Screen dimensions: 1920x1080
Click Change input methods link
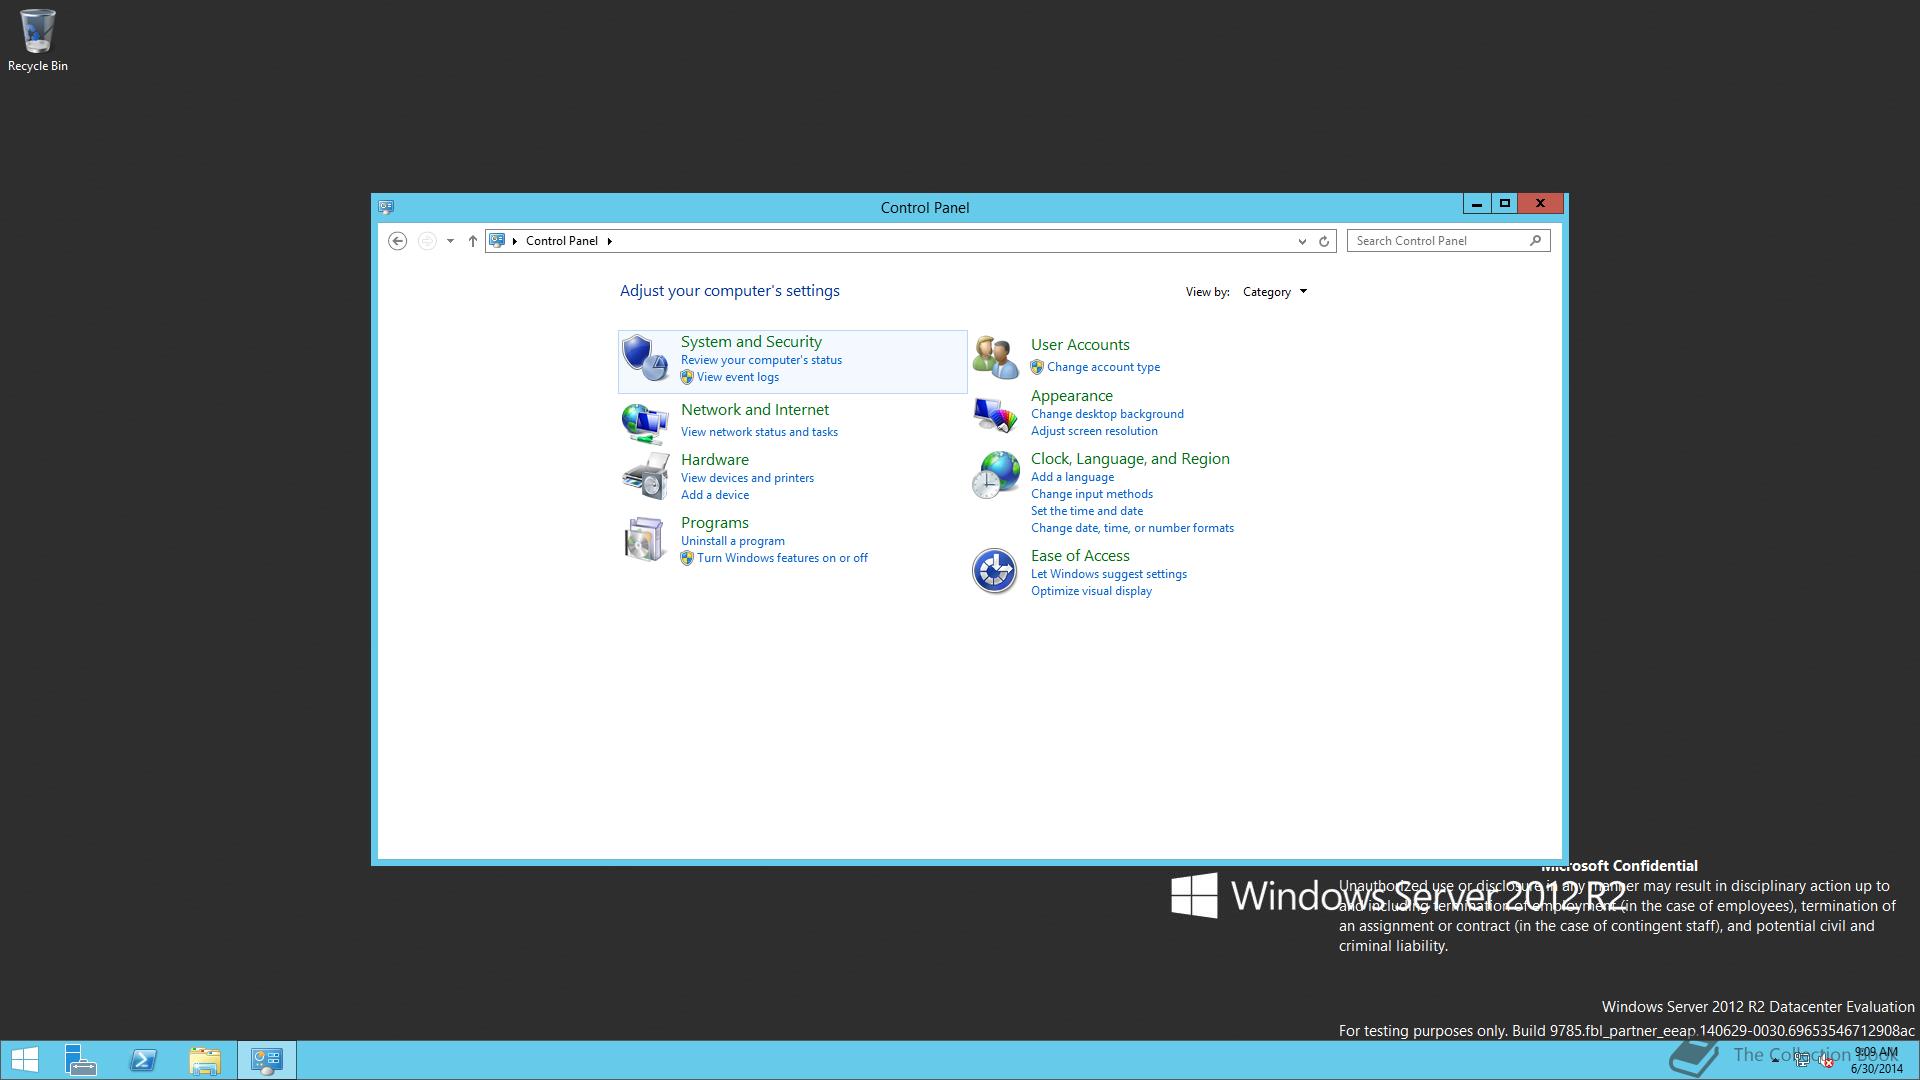1092,494
